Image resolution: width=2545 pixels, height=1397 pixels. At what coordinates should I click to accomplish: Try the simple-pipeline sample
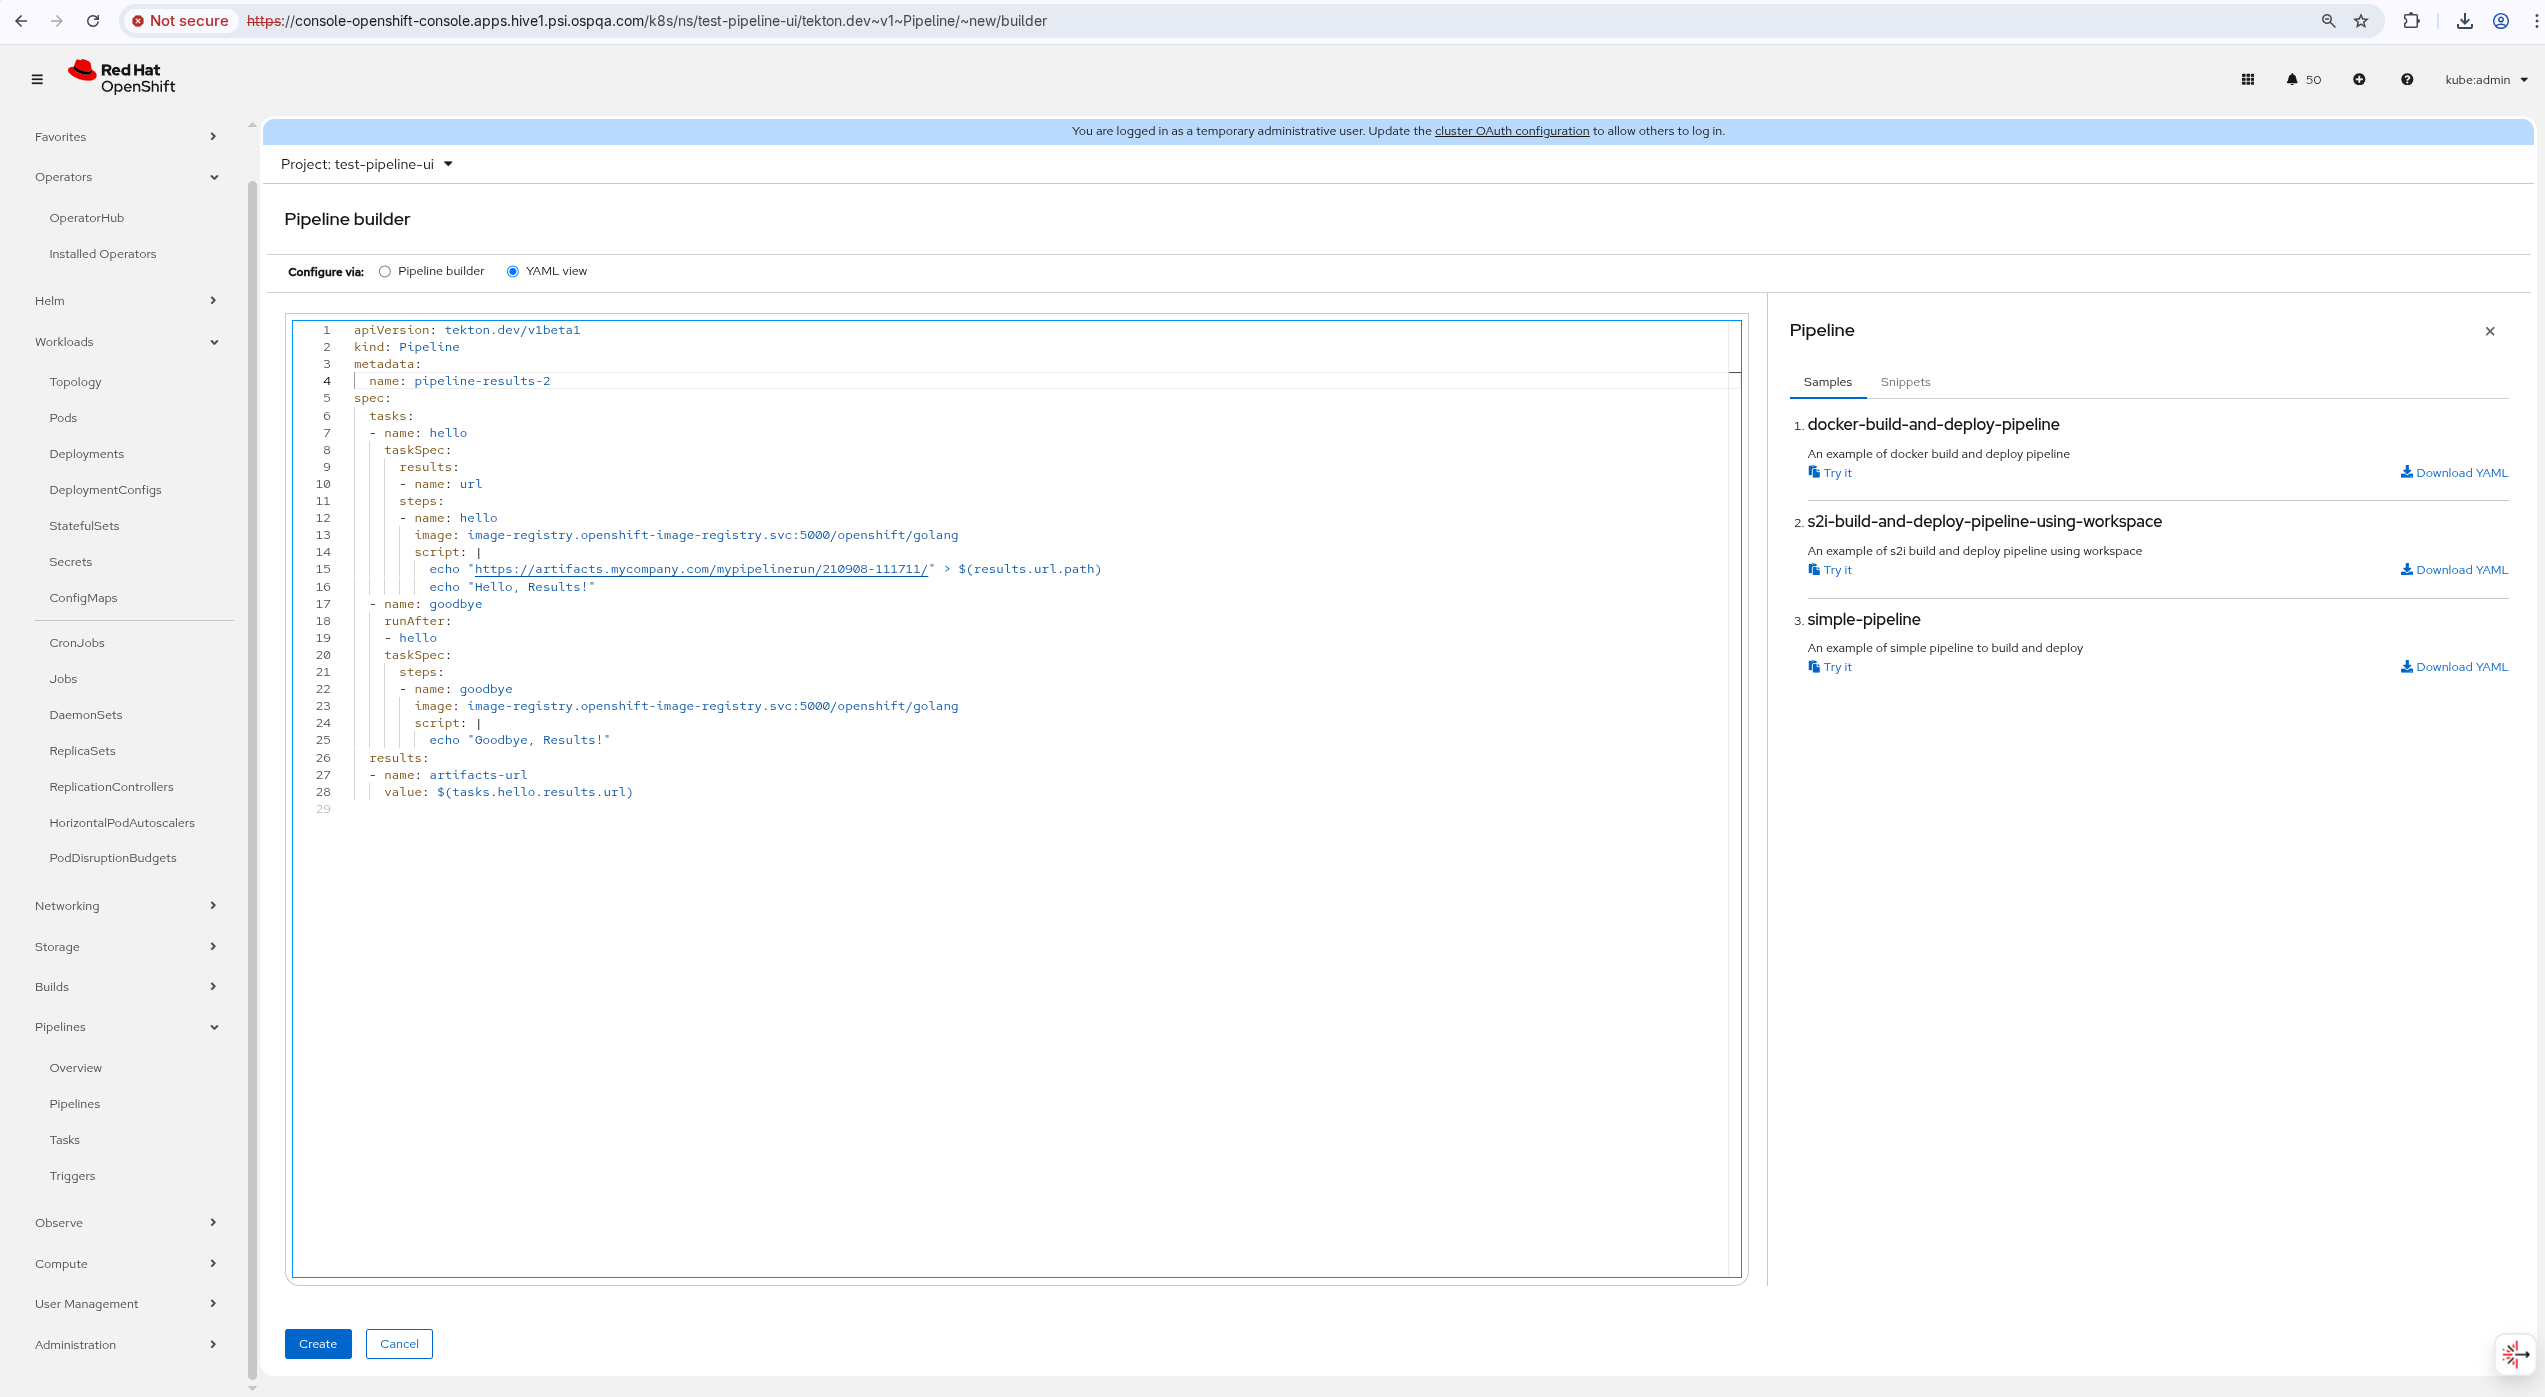1830,667
